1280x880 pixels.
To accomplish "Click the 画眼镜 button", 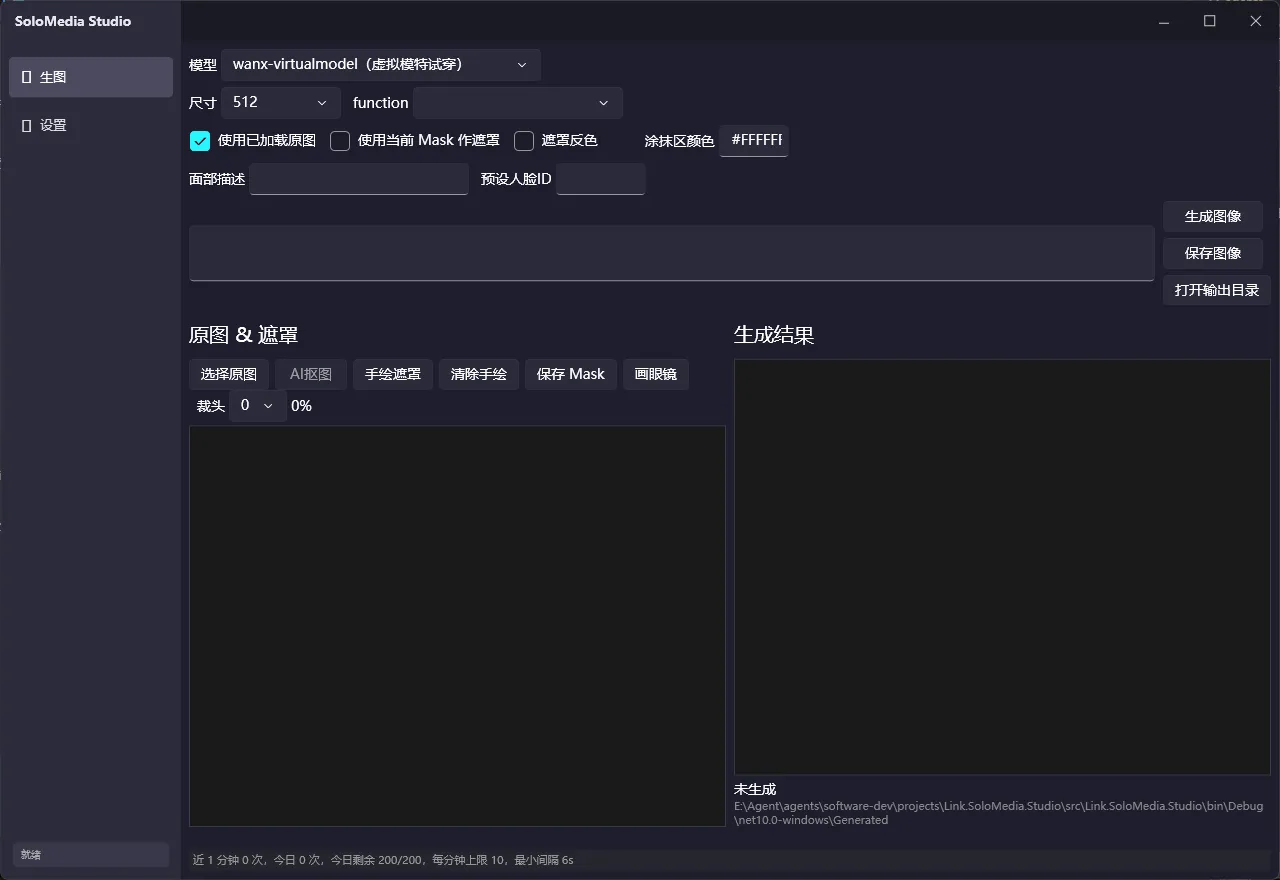I will tap(656, 374).
